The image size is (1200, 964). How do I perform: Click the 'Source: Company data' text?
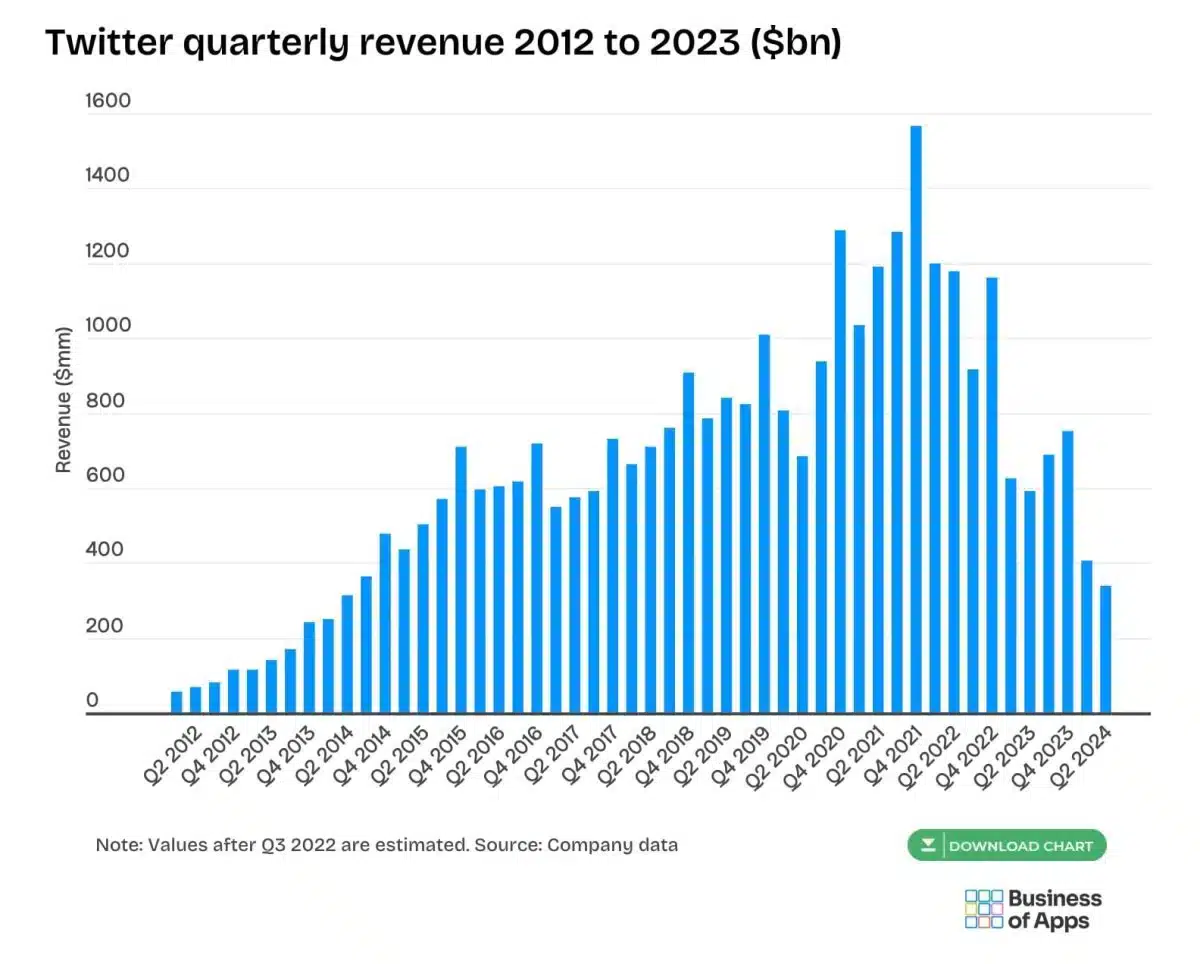(576, 845)
